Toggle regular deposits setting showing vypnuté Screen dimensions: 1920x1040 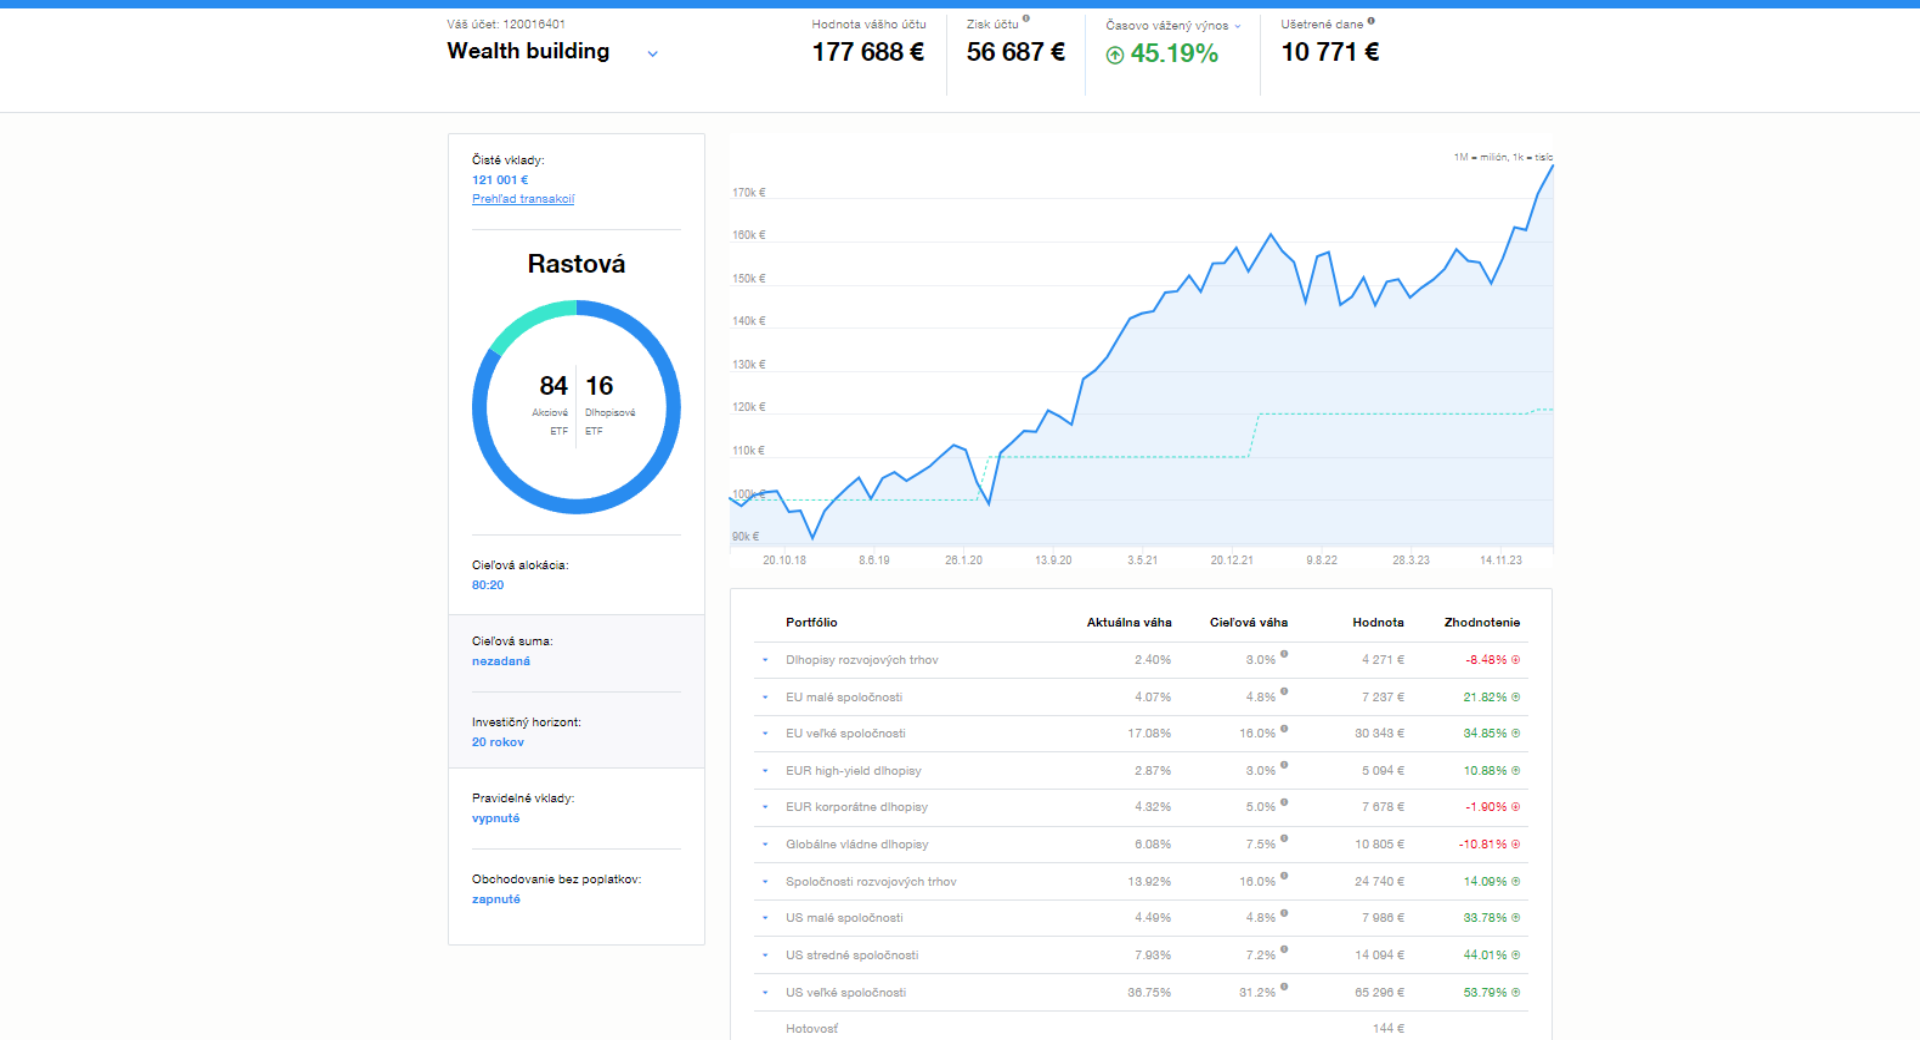click(496, 818)
